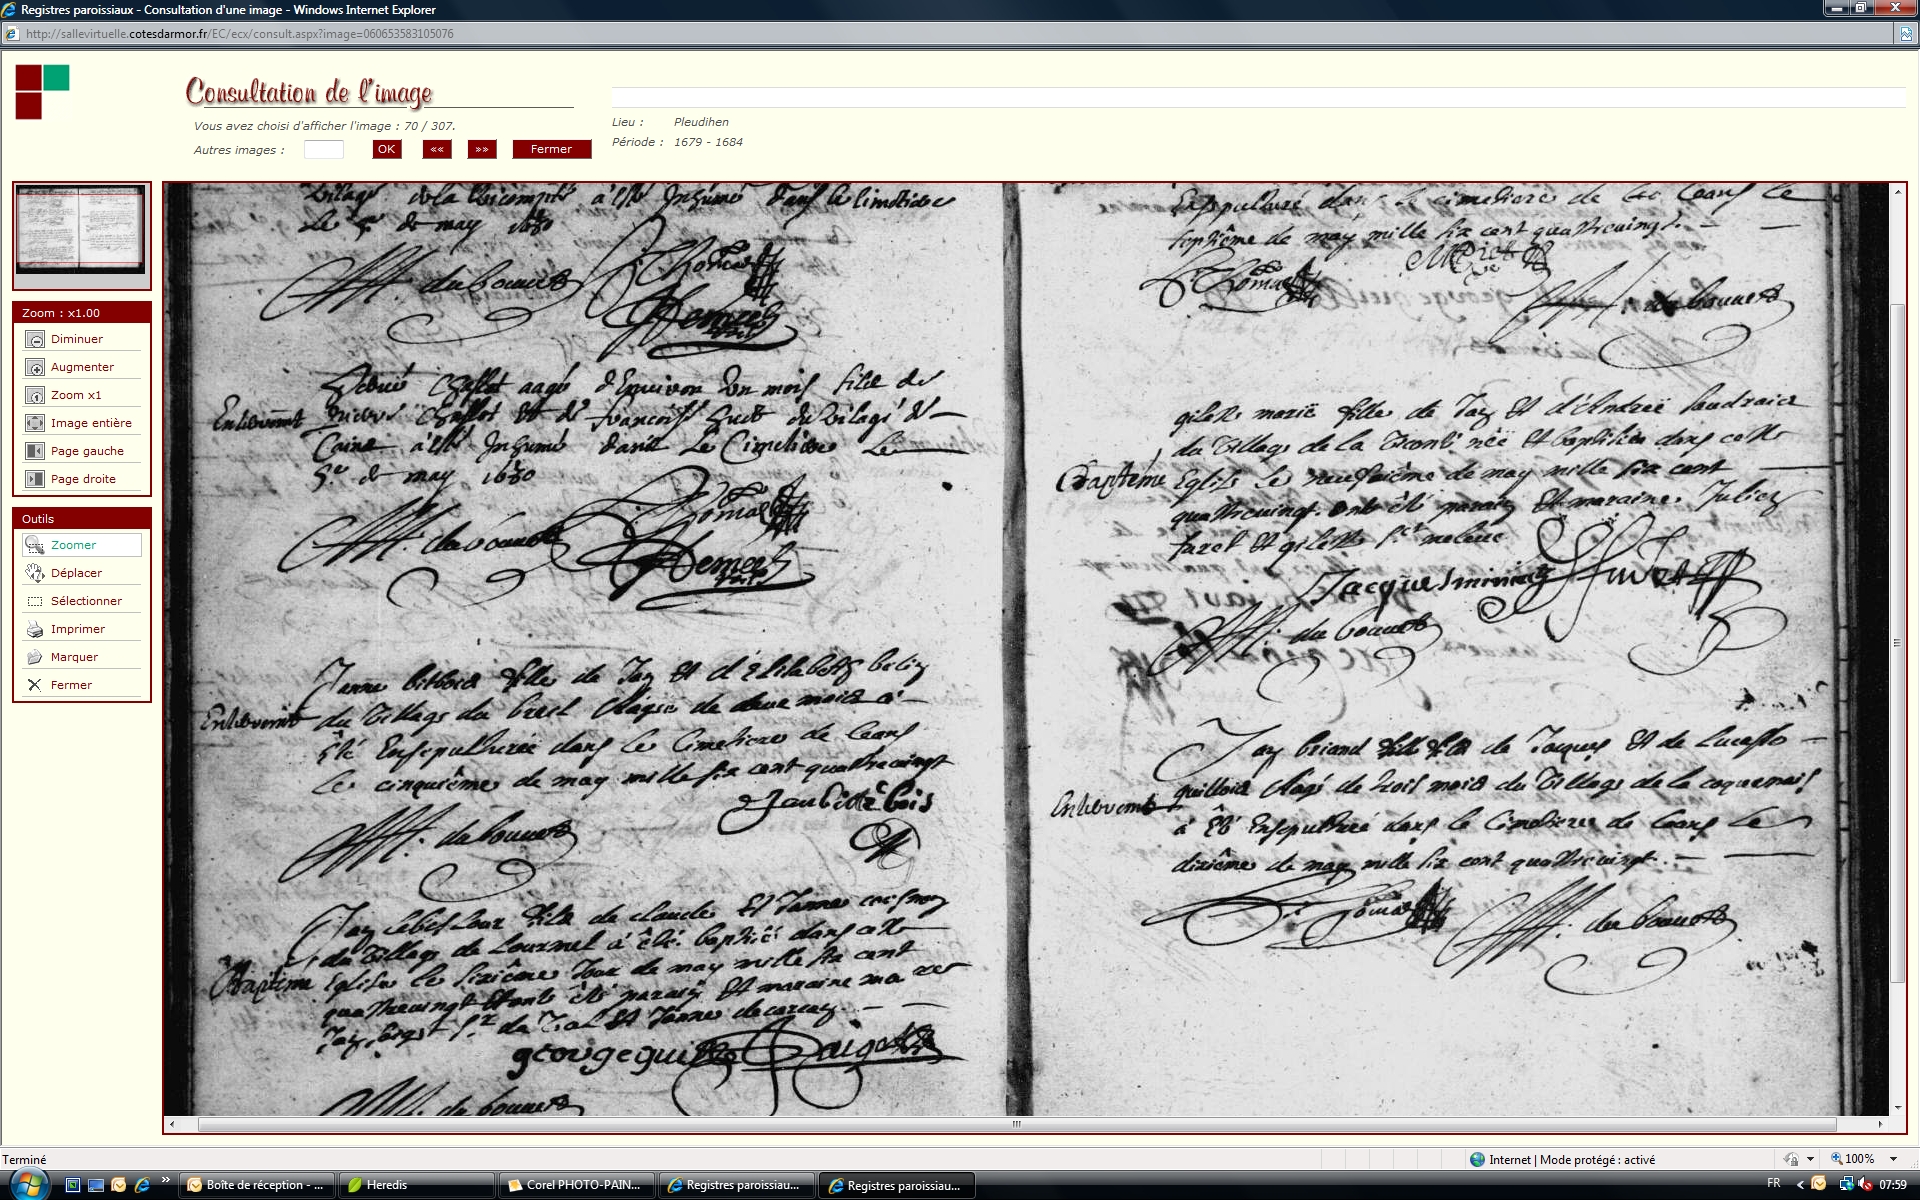1920x1200 pixels.
Task: Click the Image entière fit icon
Action: coord(35,424)
